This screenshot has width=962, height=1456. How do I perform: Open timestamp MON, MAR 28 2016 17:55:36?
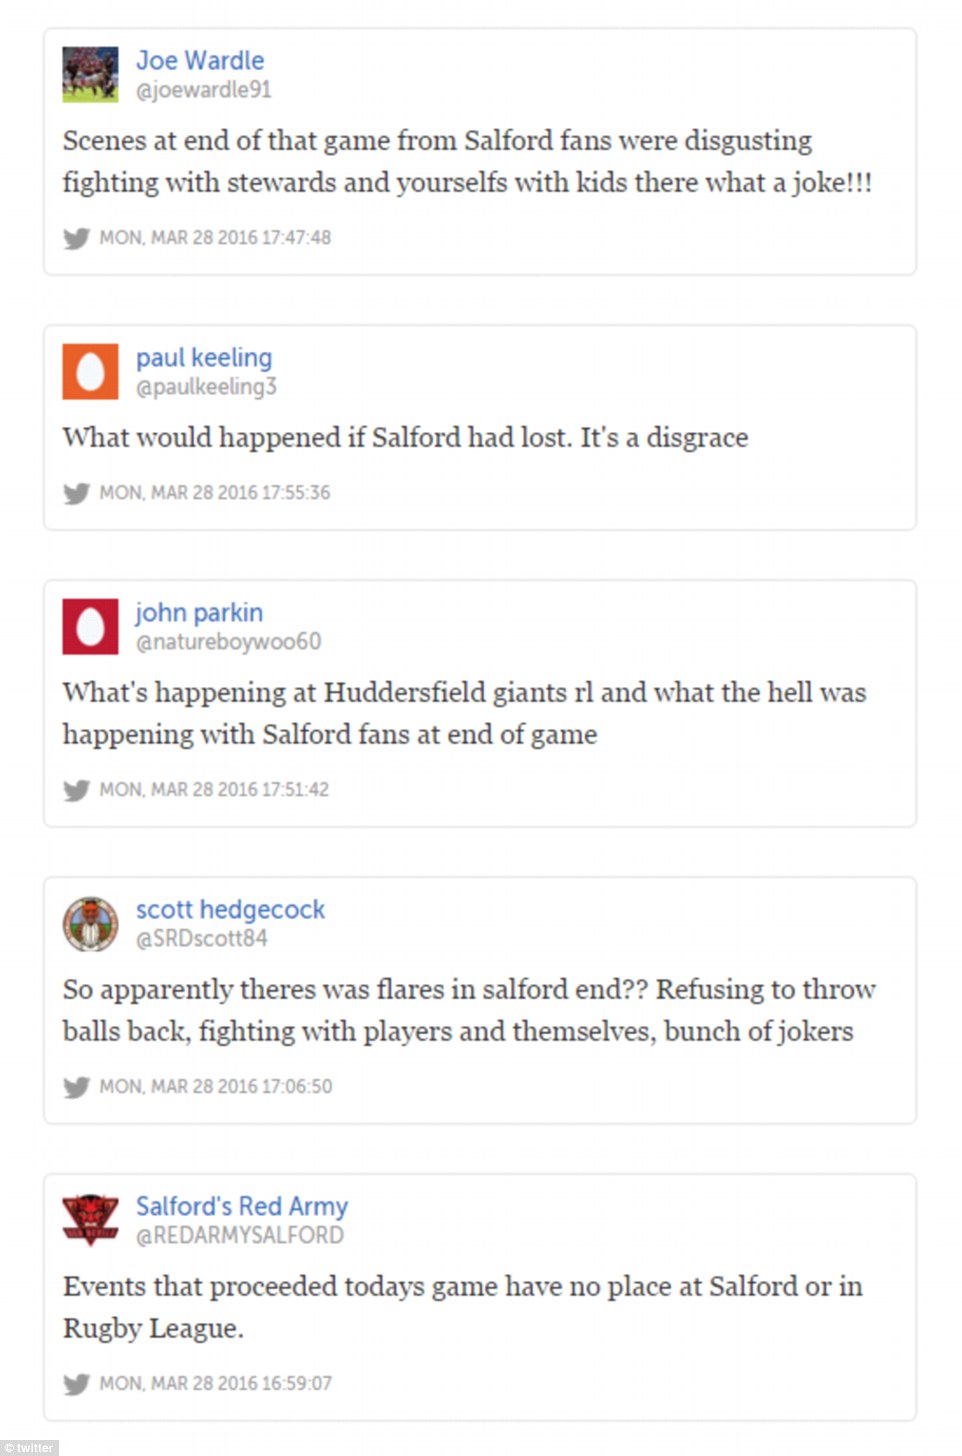pos(215,493)
